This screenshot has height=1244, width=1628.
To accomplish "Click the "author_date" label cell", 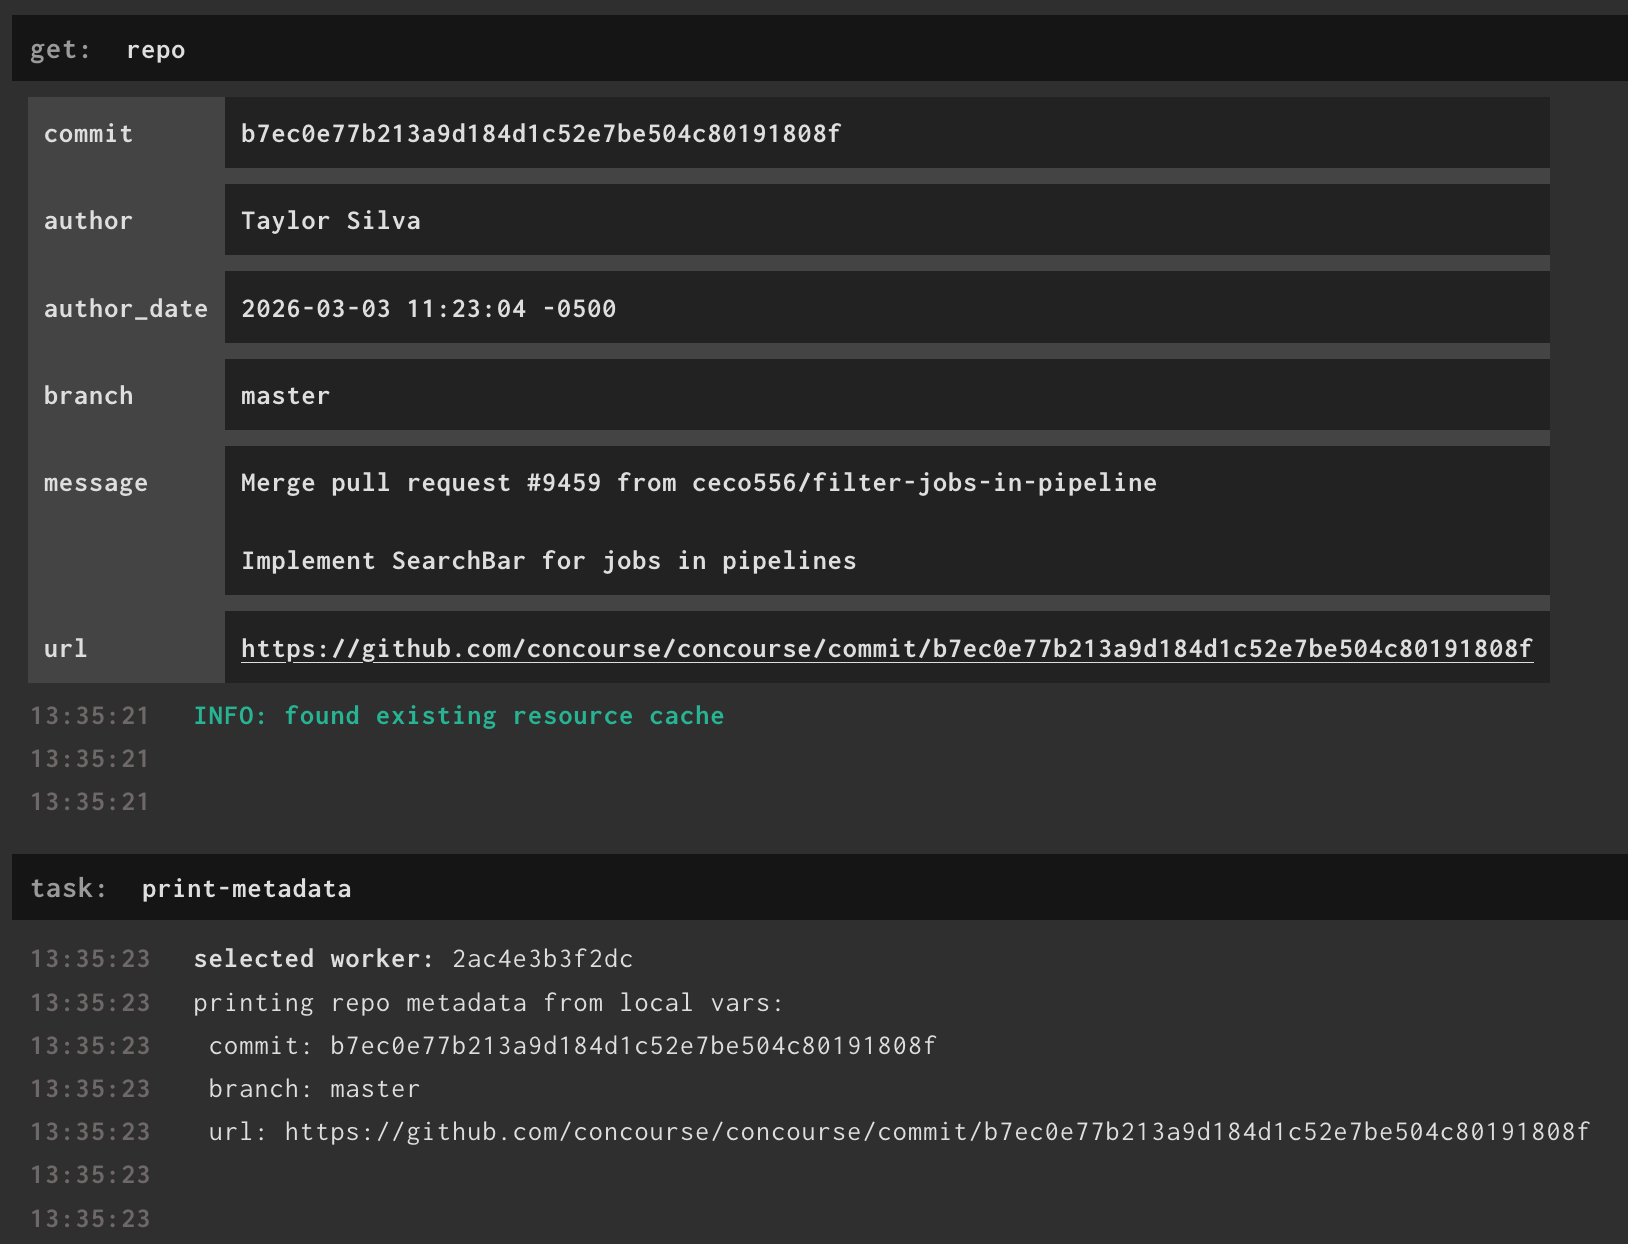I will click(x=126, y=309).
